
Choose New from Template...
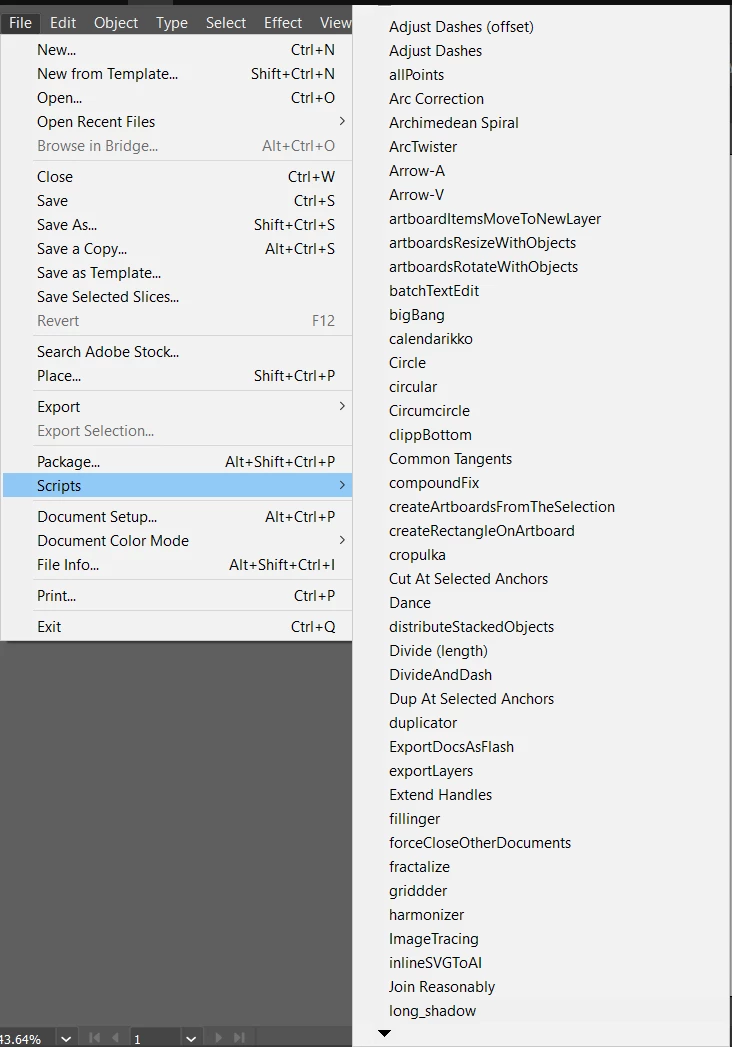pos(177,74)
